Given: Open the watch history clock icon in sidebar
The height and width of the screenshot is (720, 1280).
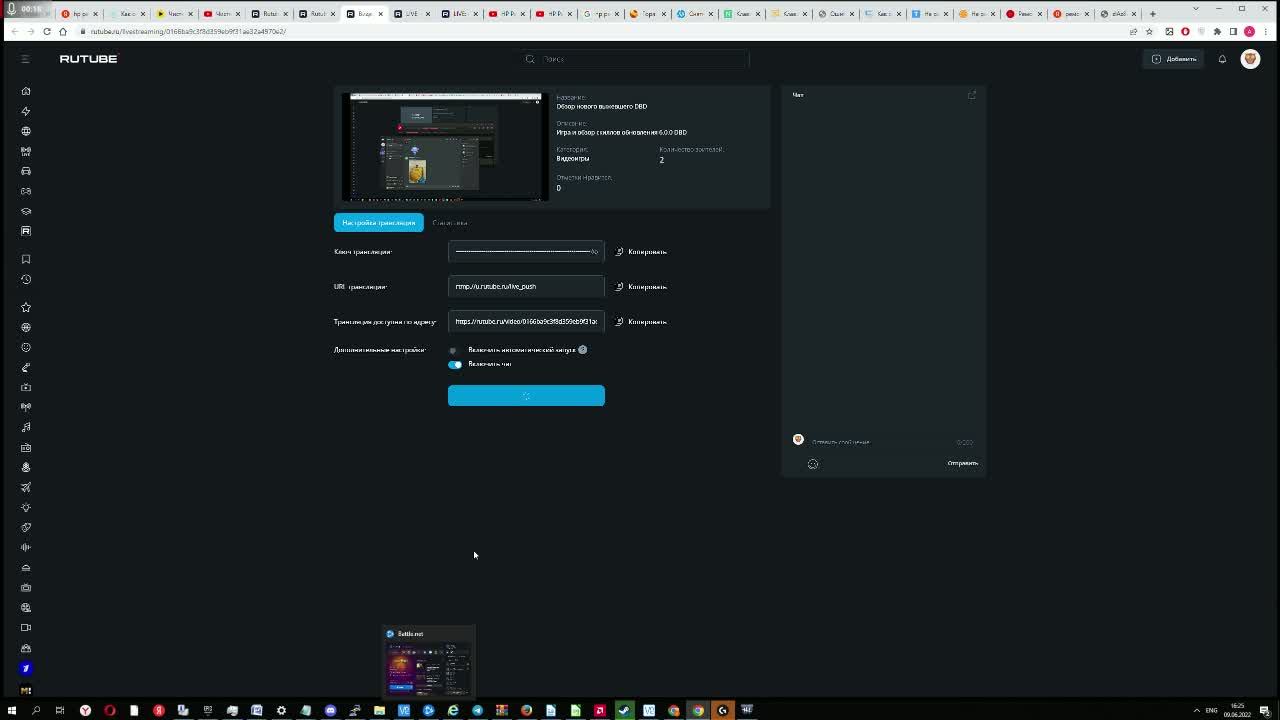Looking at the screenshot, I should point(26,279).
